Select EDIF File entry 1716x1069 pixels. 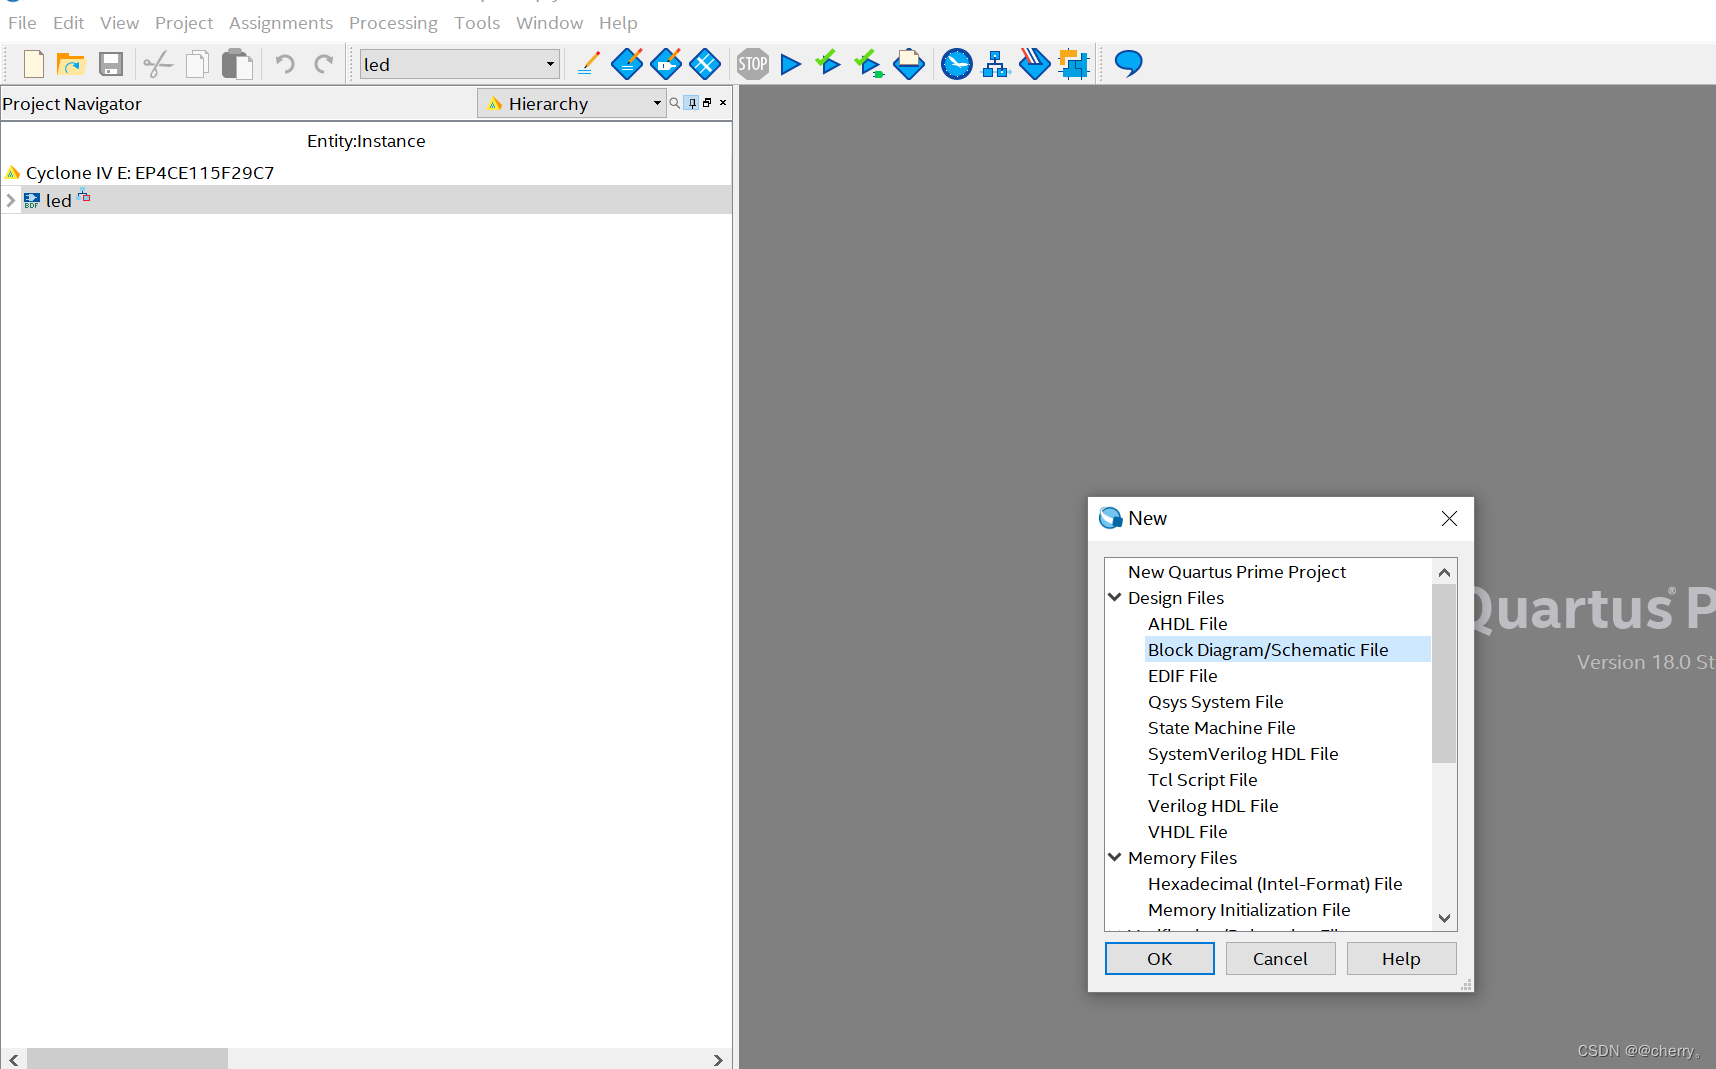click(1182, 676)
